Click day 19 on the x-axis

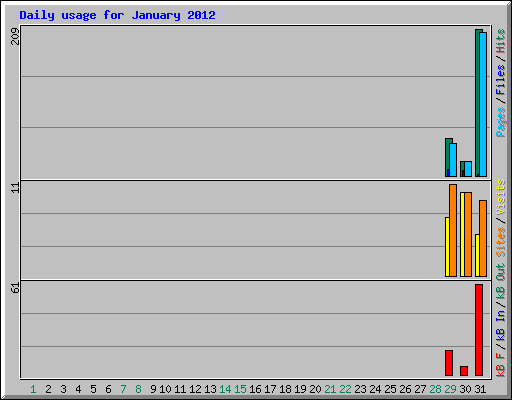tap(300, 389)
